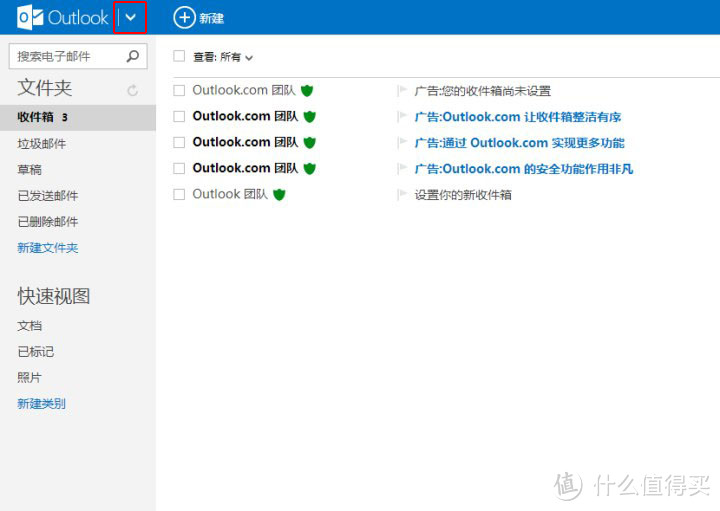This screenshot has height=511, width=720.
Task: Click the 新建类别 link
Action: (42, 404)
